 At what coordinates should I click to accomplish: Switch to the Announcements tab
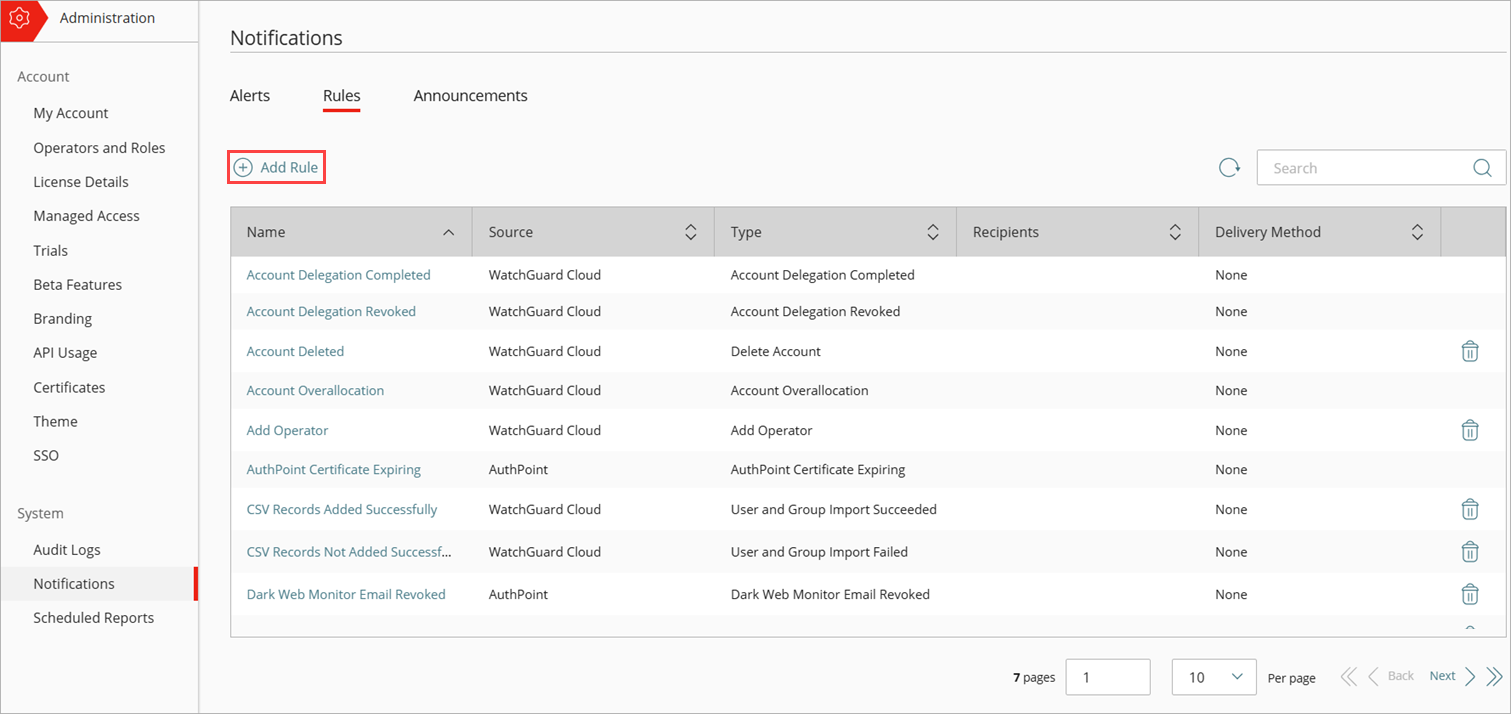[x=470, y=95]
